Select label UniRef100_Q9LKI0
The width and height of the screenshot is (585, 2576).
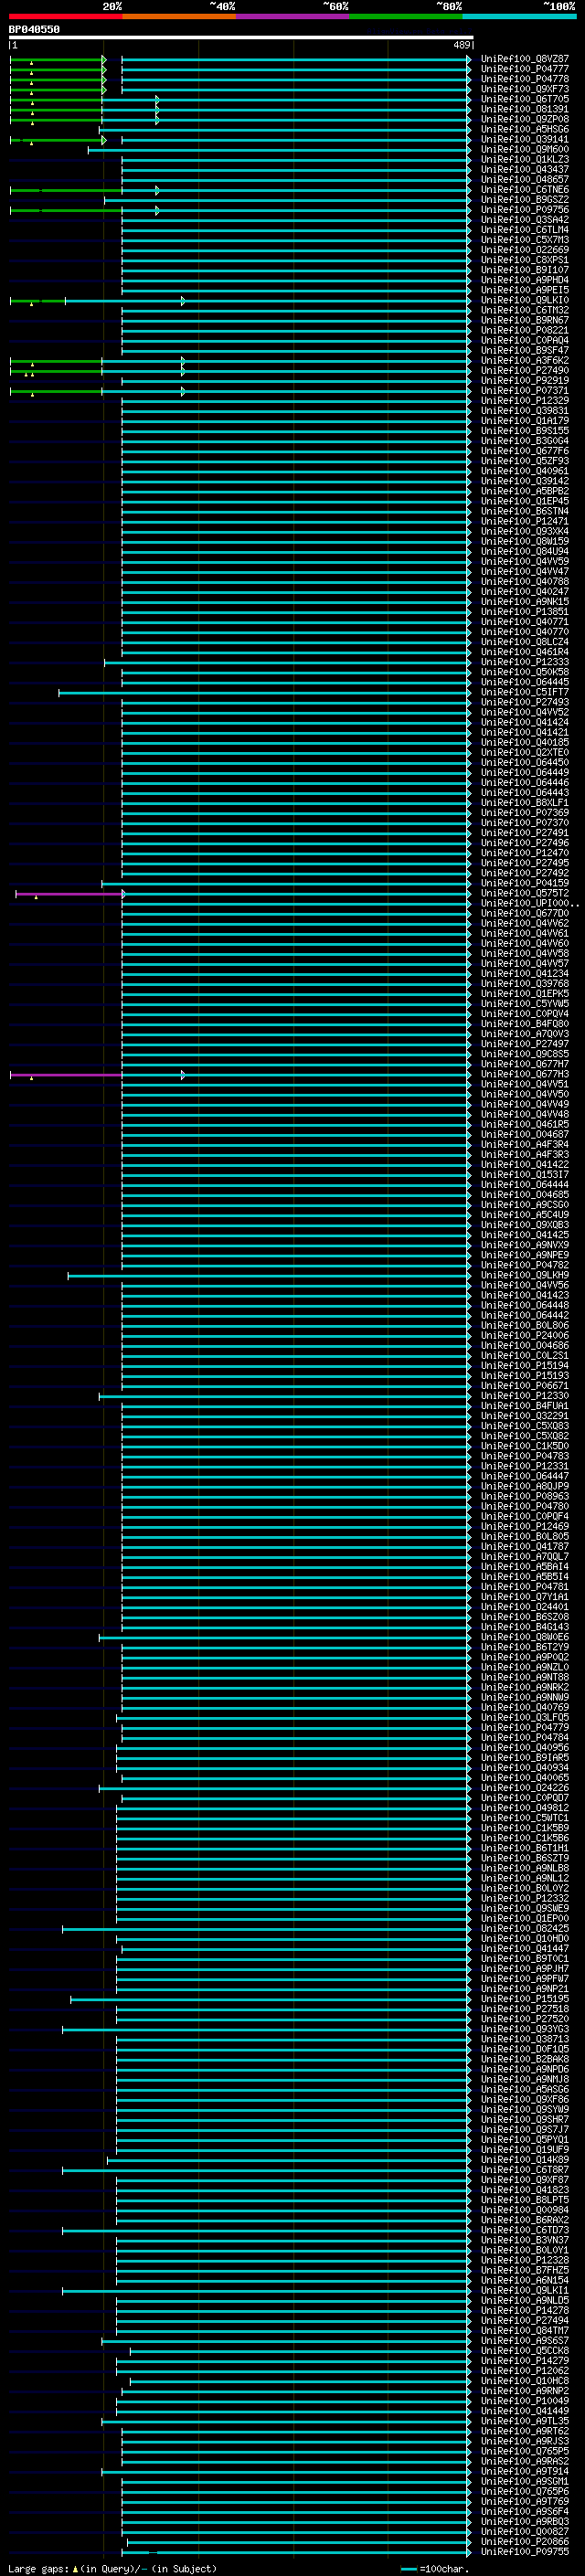524,300
